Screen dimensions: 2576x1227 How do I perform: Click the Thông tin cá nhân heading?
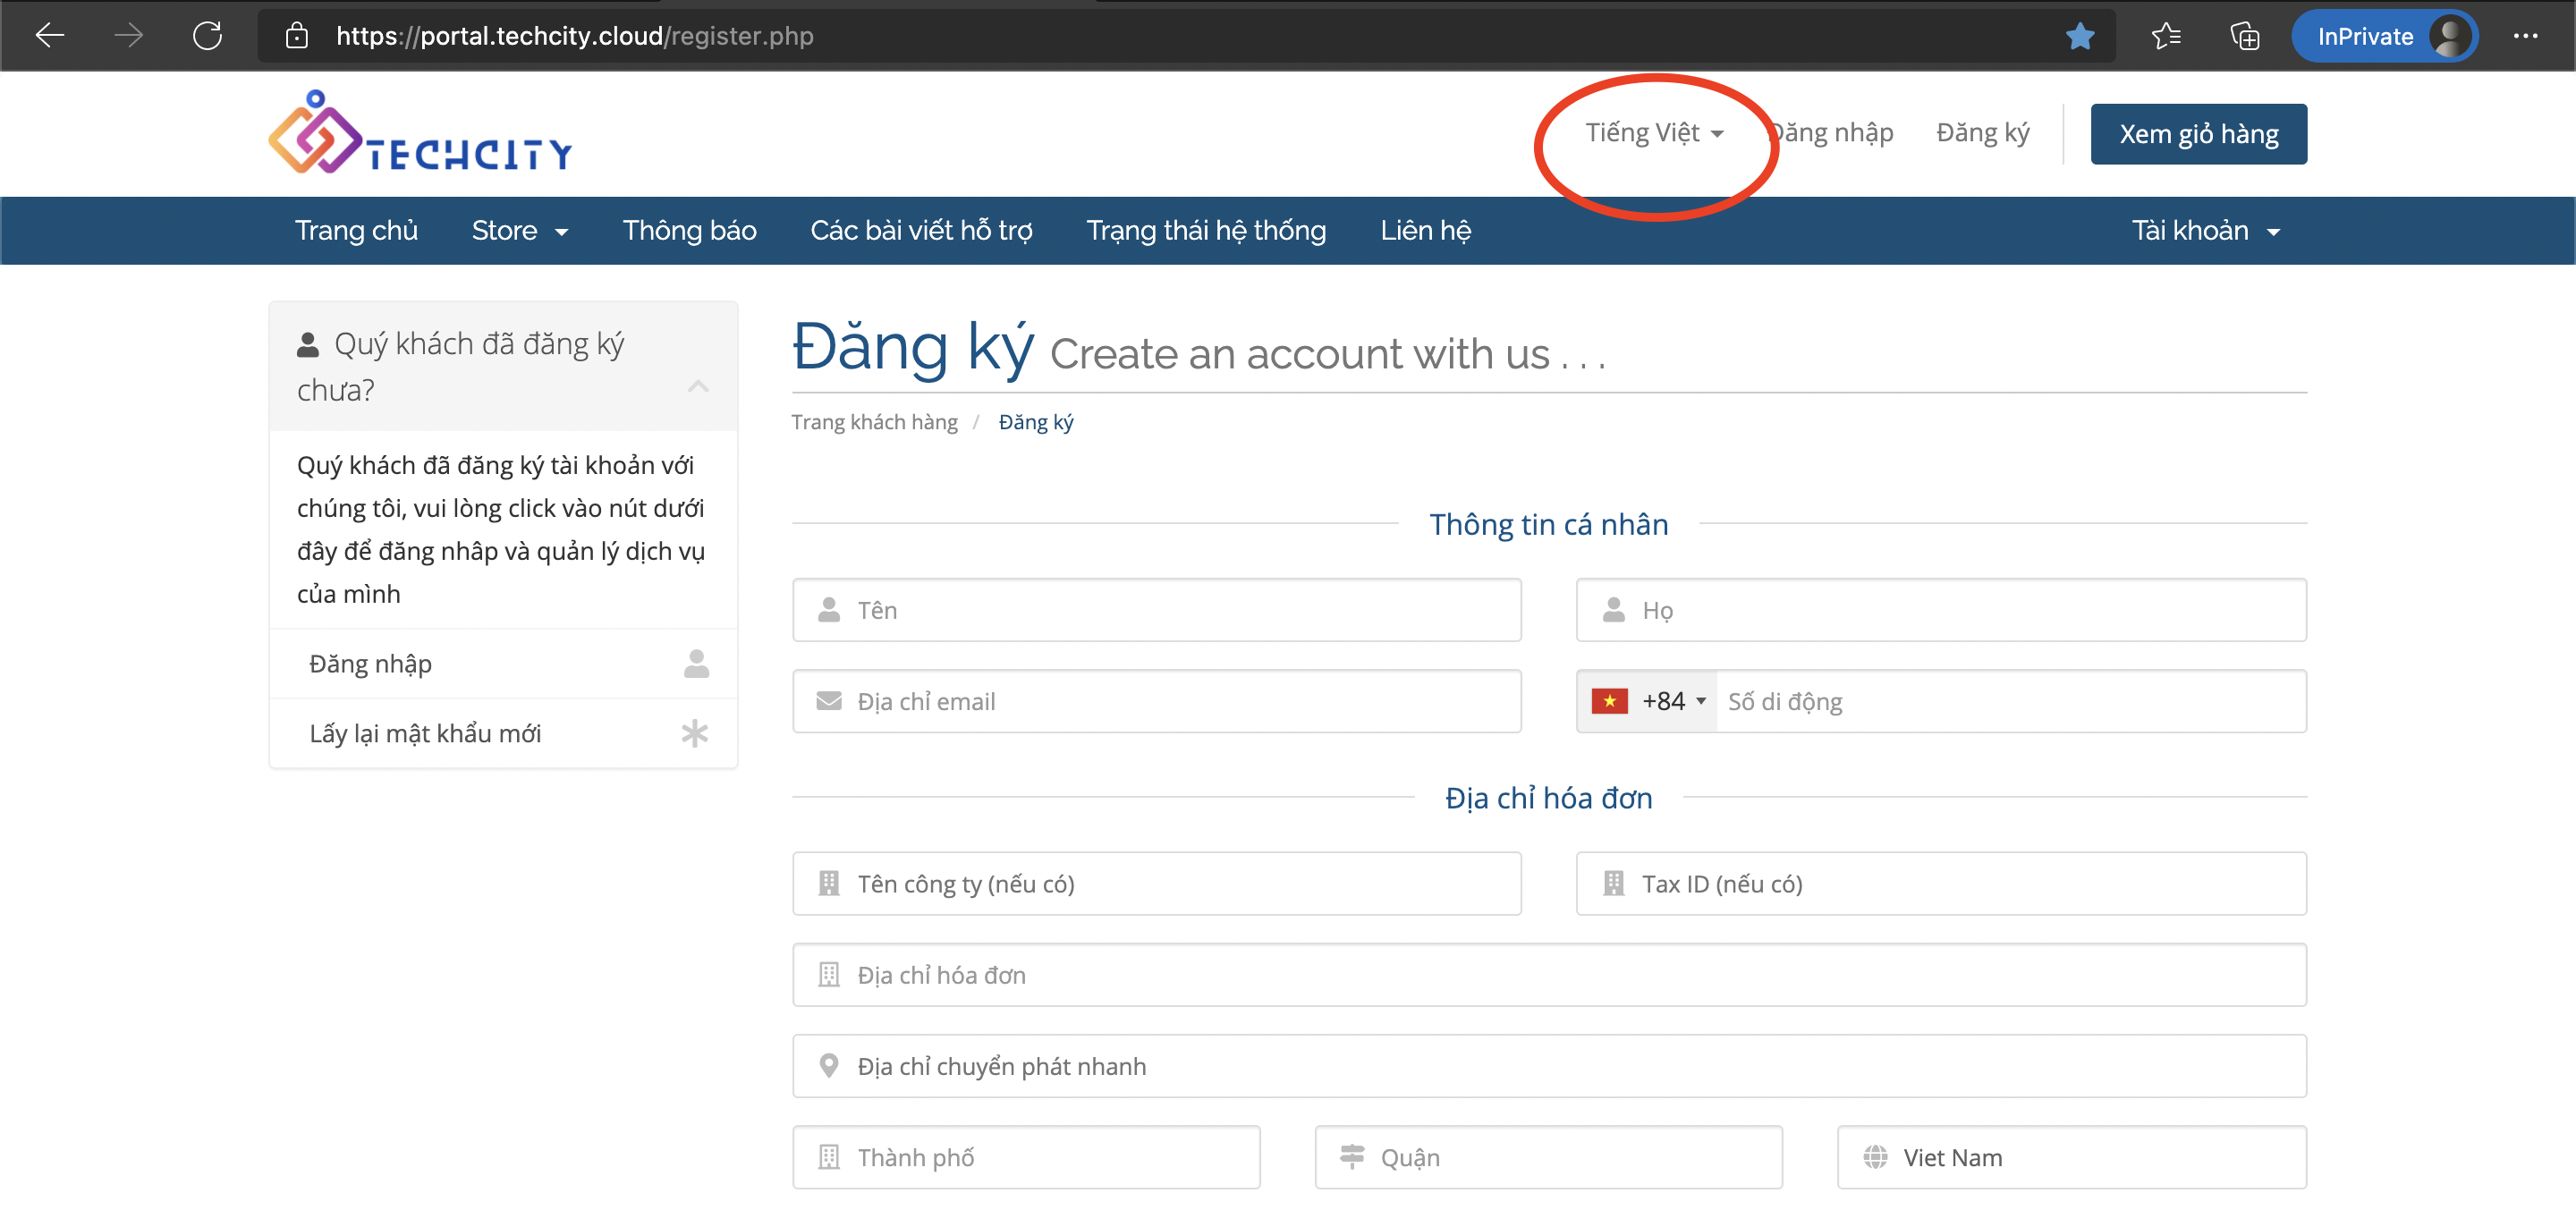click(1548, 524)
